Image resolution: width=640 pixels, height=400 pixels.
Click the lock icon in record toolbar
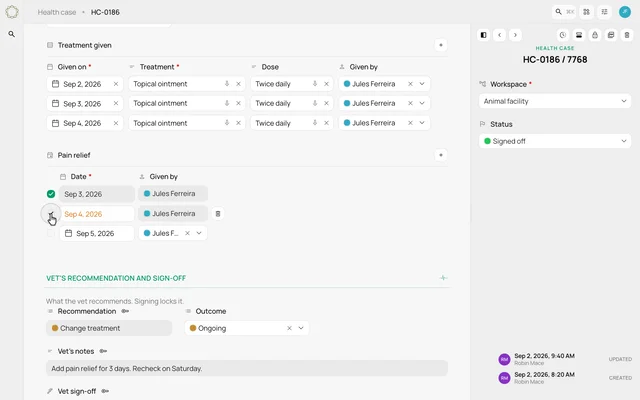click(595, 35)
